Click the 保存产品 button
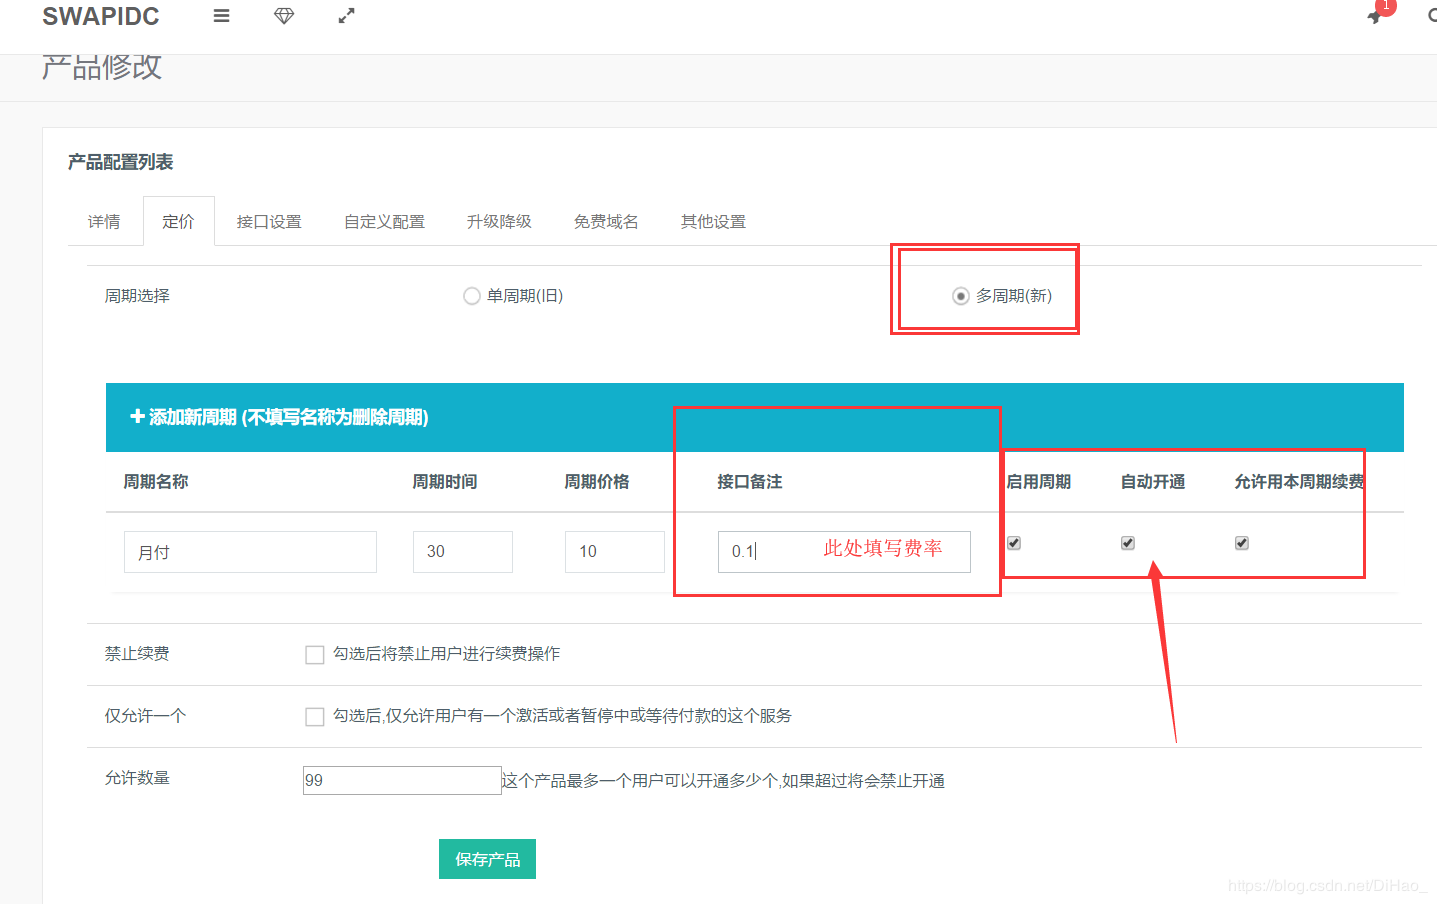 [x=487, y=858]
